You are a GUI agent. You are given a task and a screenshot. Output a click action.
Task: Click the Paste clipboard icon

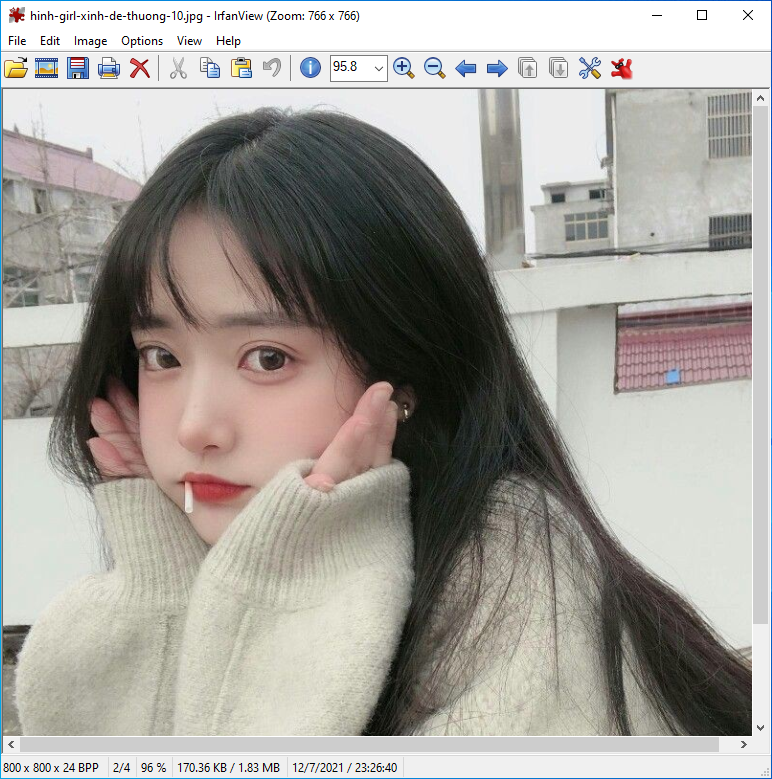240,68
